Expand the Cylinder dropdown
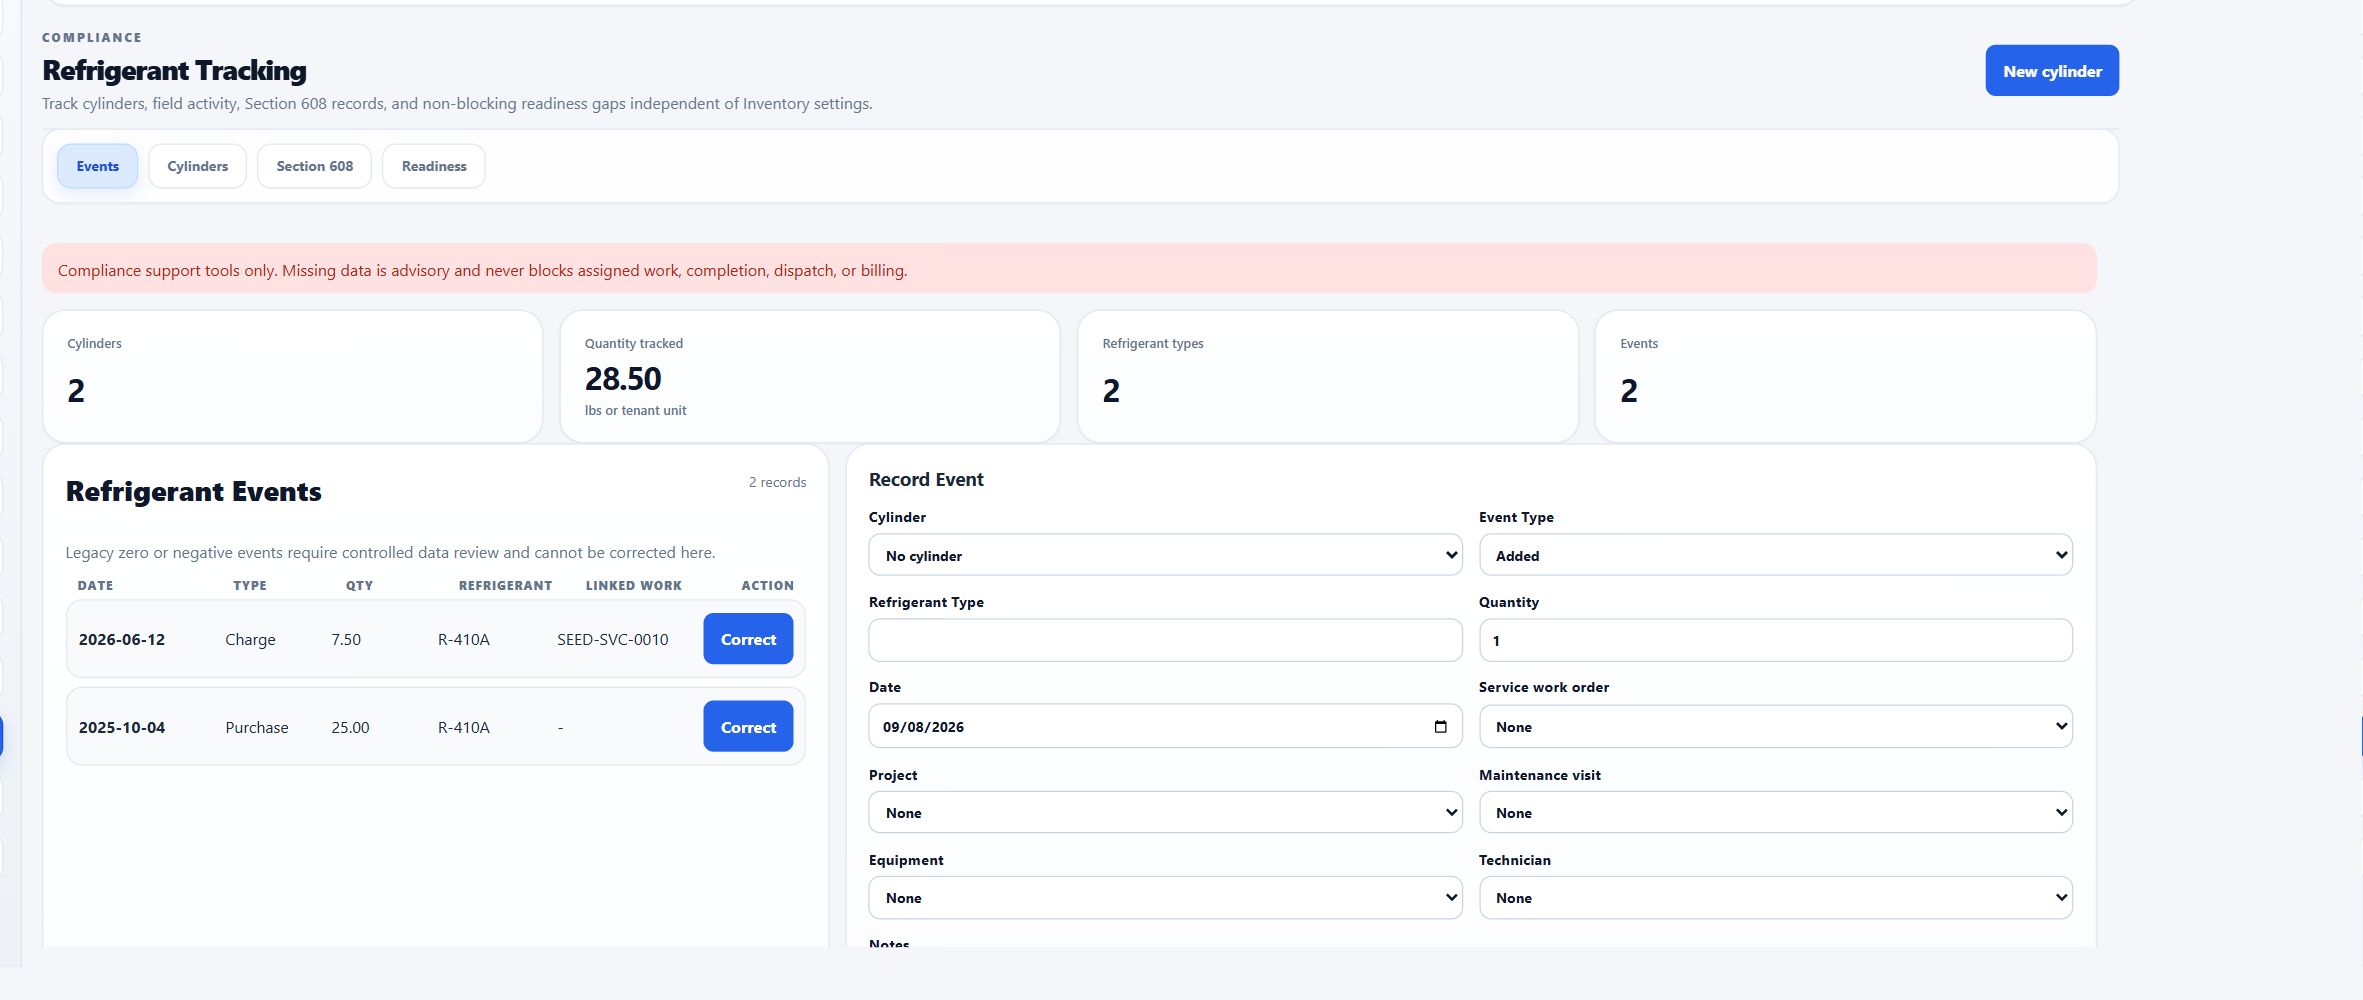The image size is (2363, 1000). 1165,555
